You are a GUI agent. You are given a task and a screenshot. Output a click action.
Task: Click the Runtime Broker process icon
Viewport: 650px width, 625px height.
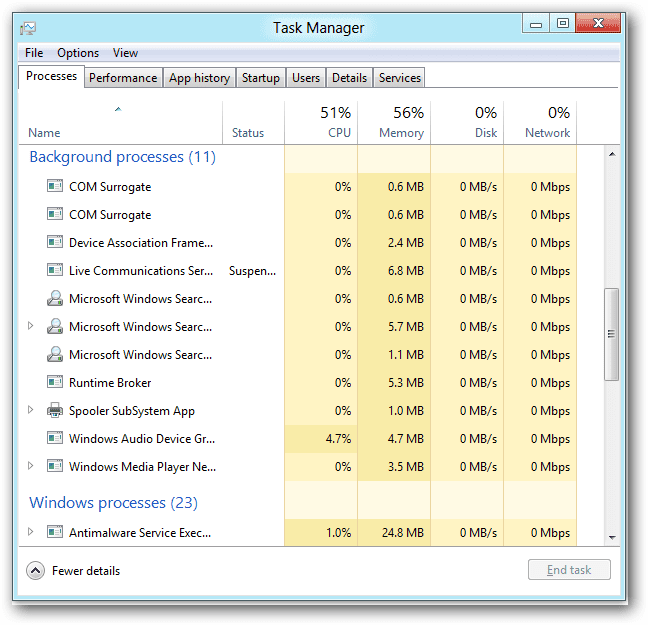pyautogui.click(x=55, y=383)
